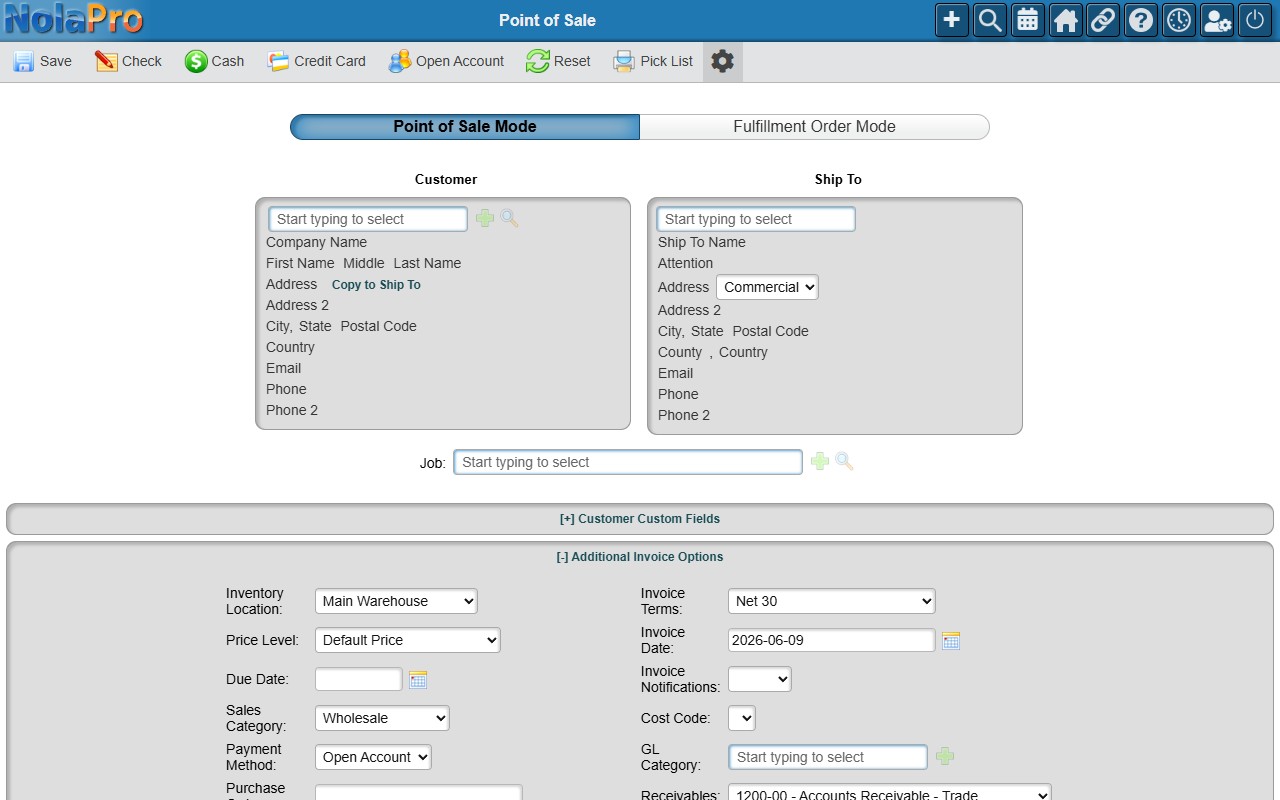
Task: Open the Receivables account dropdown
Action: tap(890, 794)
